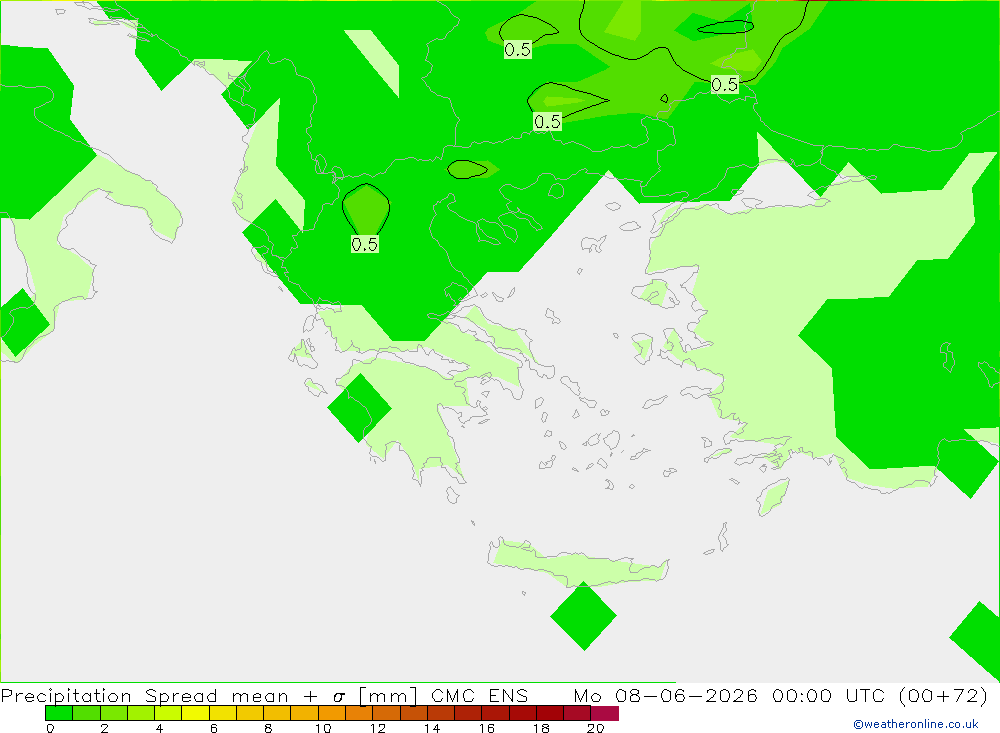Click the ©weatheronline.co.uk copyright link
The height and width of the screenshot is (733, 1000).
(916, 724)
